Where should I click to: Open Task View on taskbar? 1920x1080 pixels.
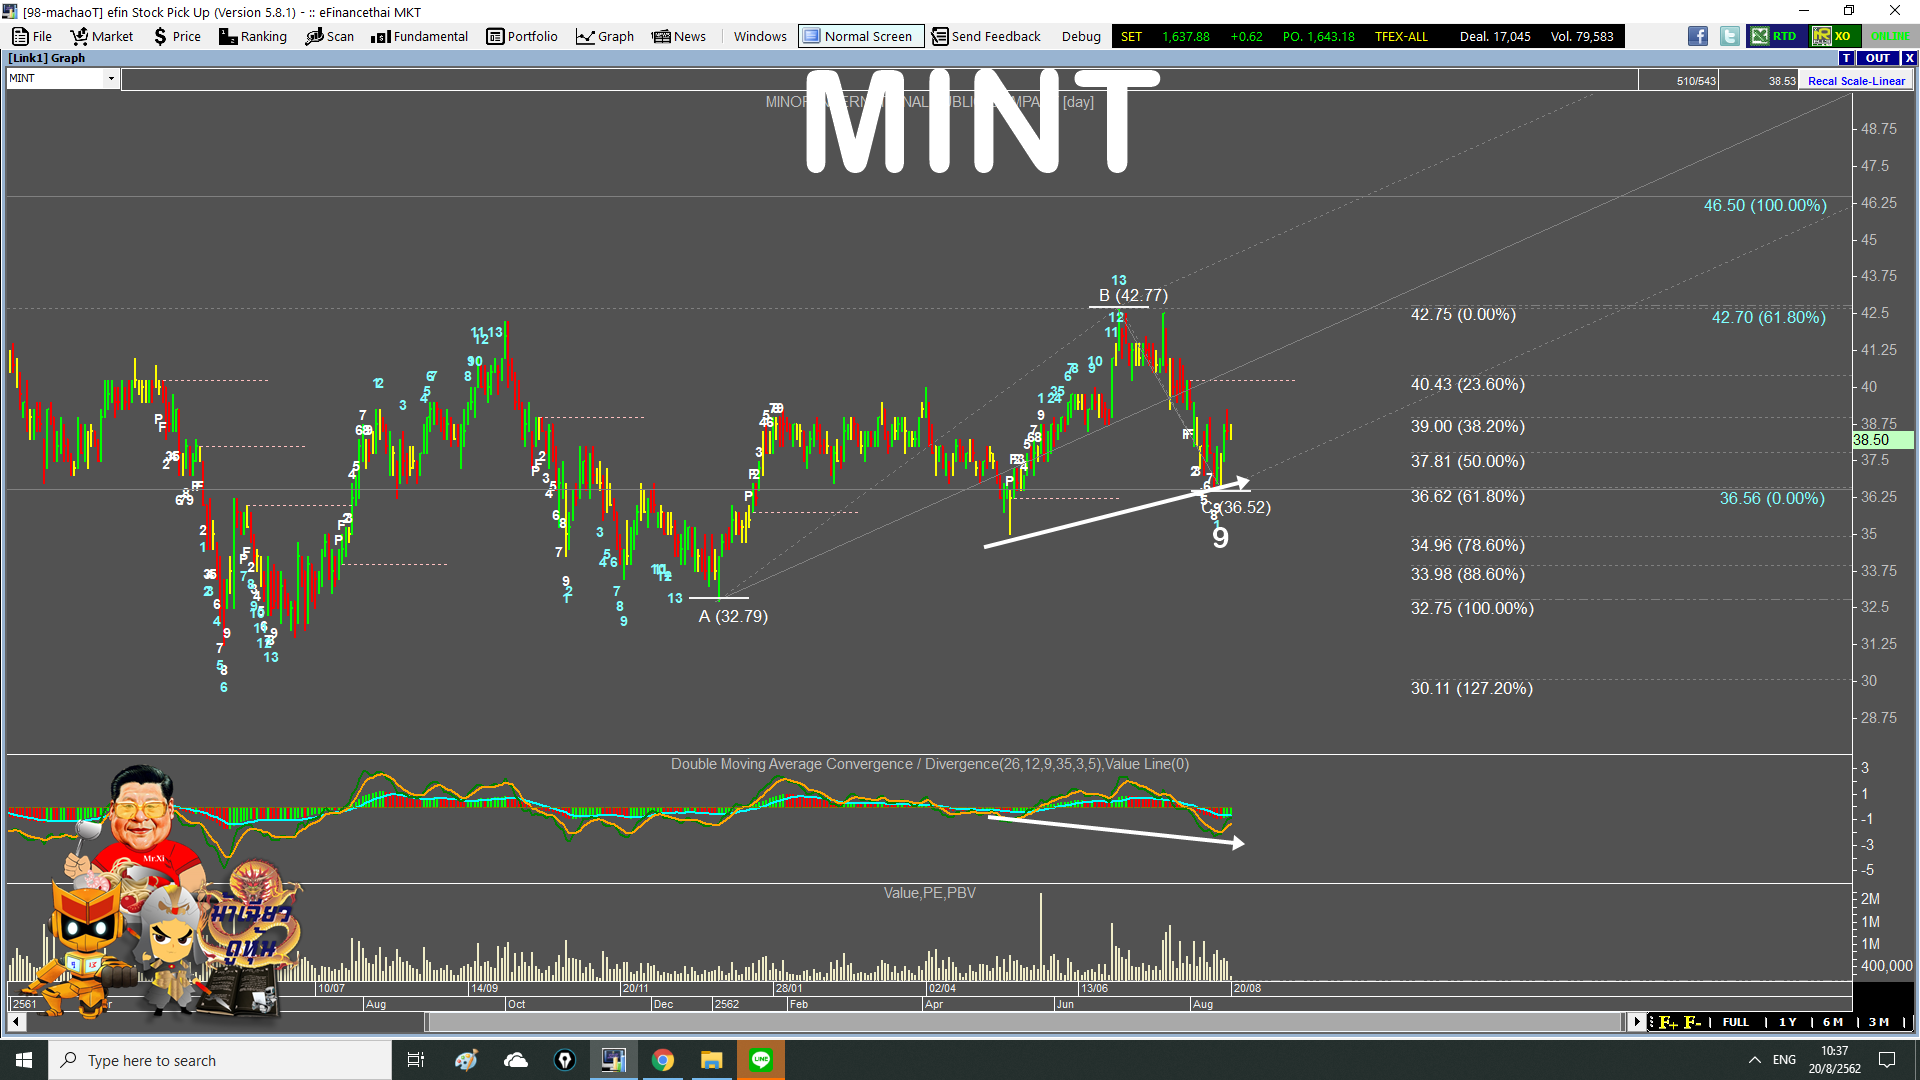pos(416,1060)
